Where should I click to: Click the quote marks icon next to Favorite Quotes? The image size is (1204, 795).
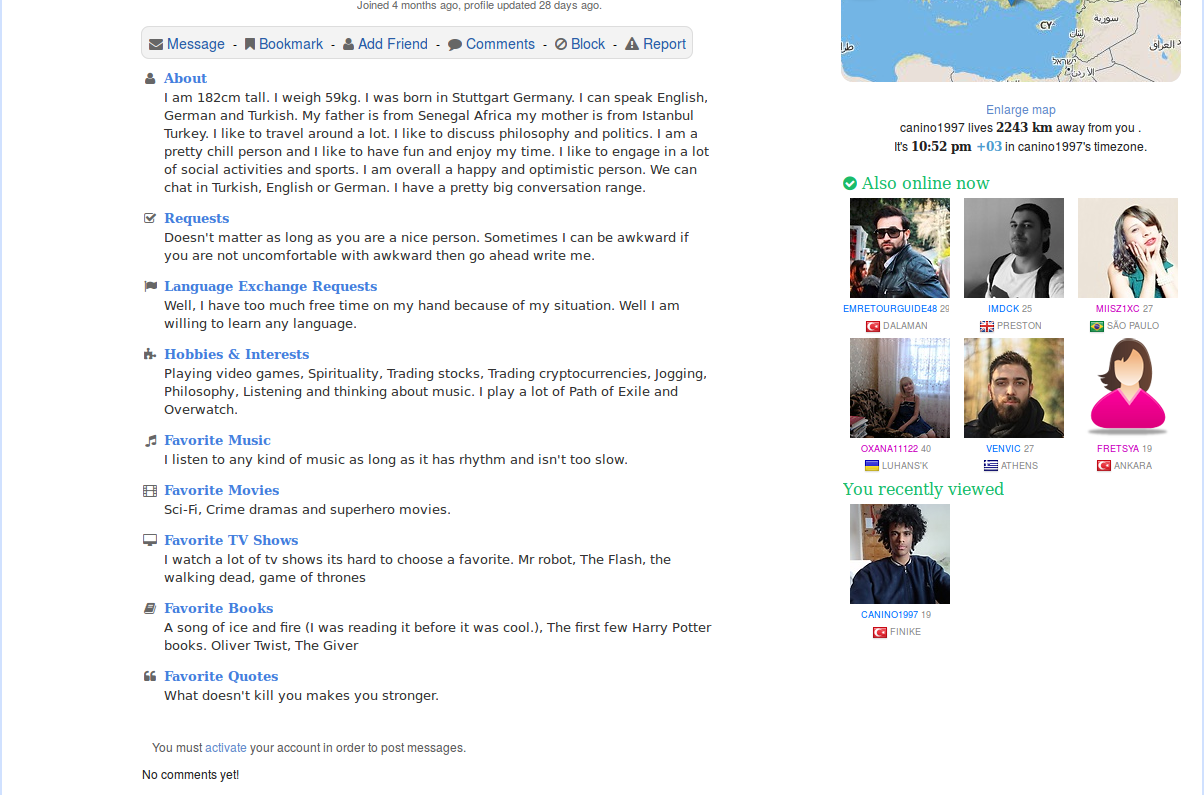tap(150, 676)
